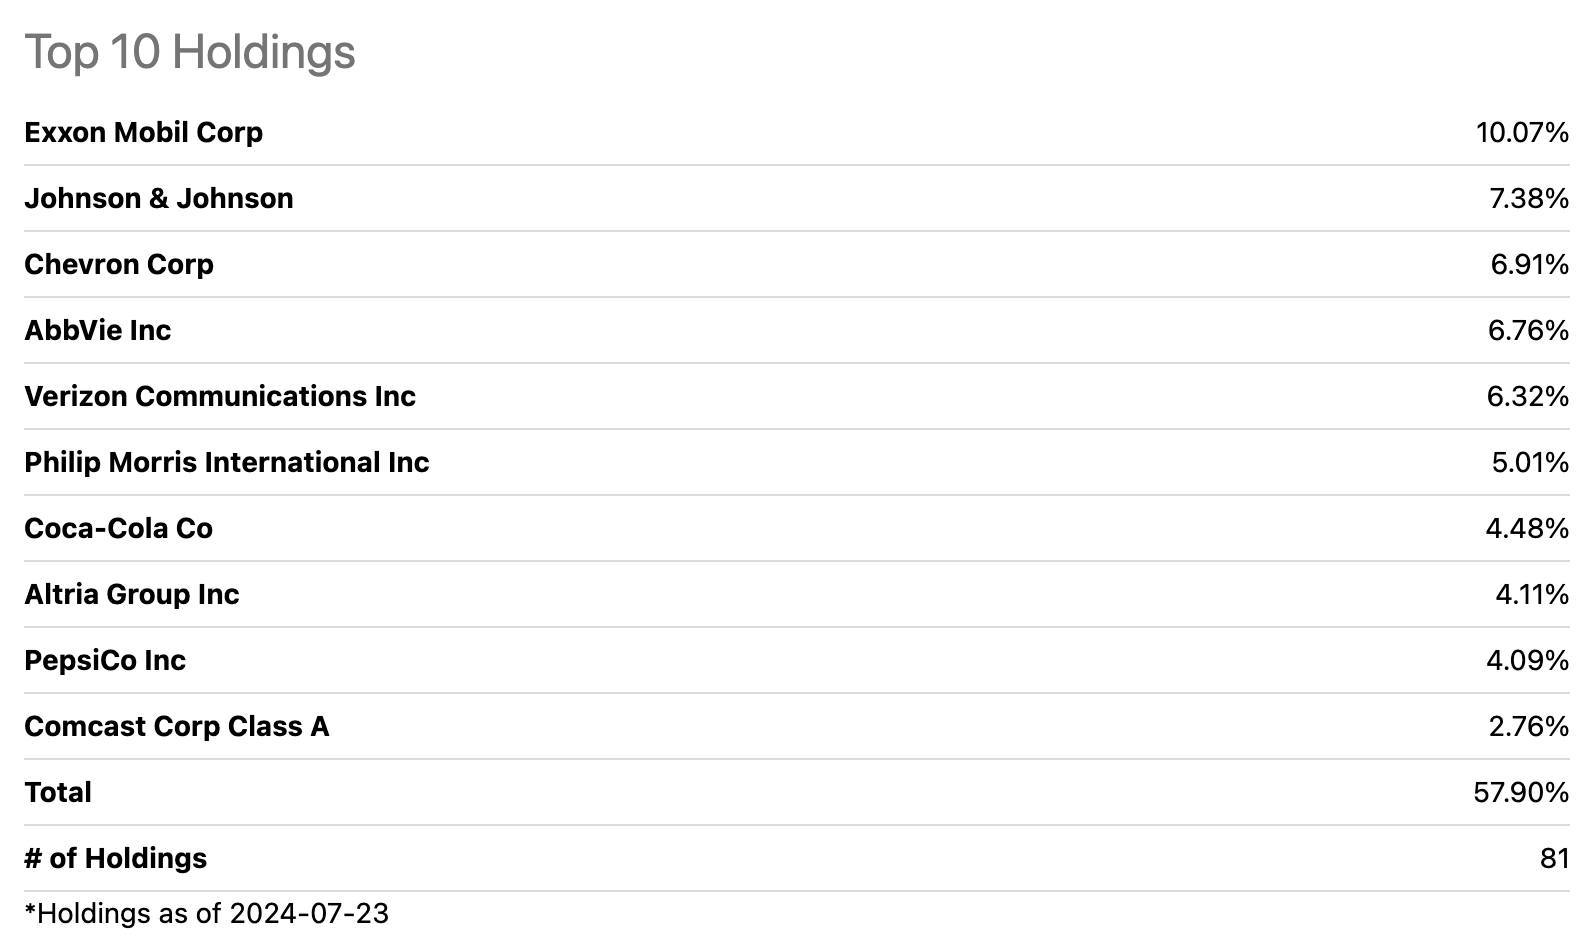
Task: Click the PepsiCo Inc holding name
Action: [105, 661]
